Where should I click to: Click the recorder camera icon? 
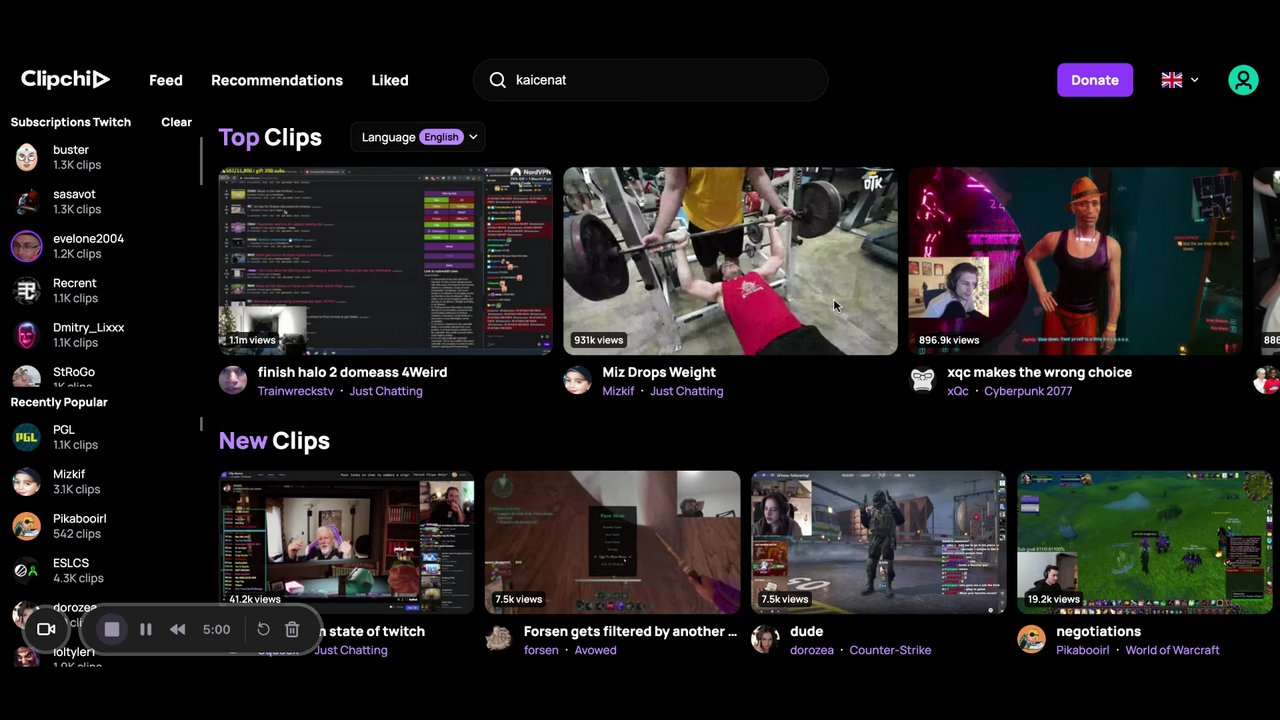click(46, 629)
